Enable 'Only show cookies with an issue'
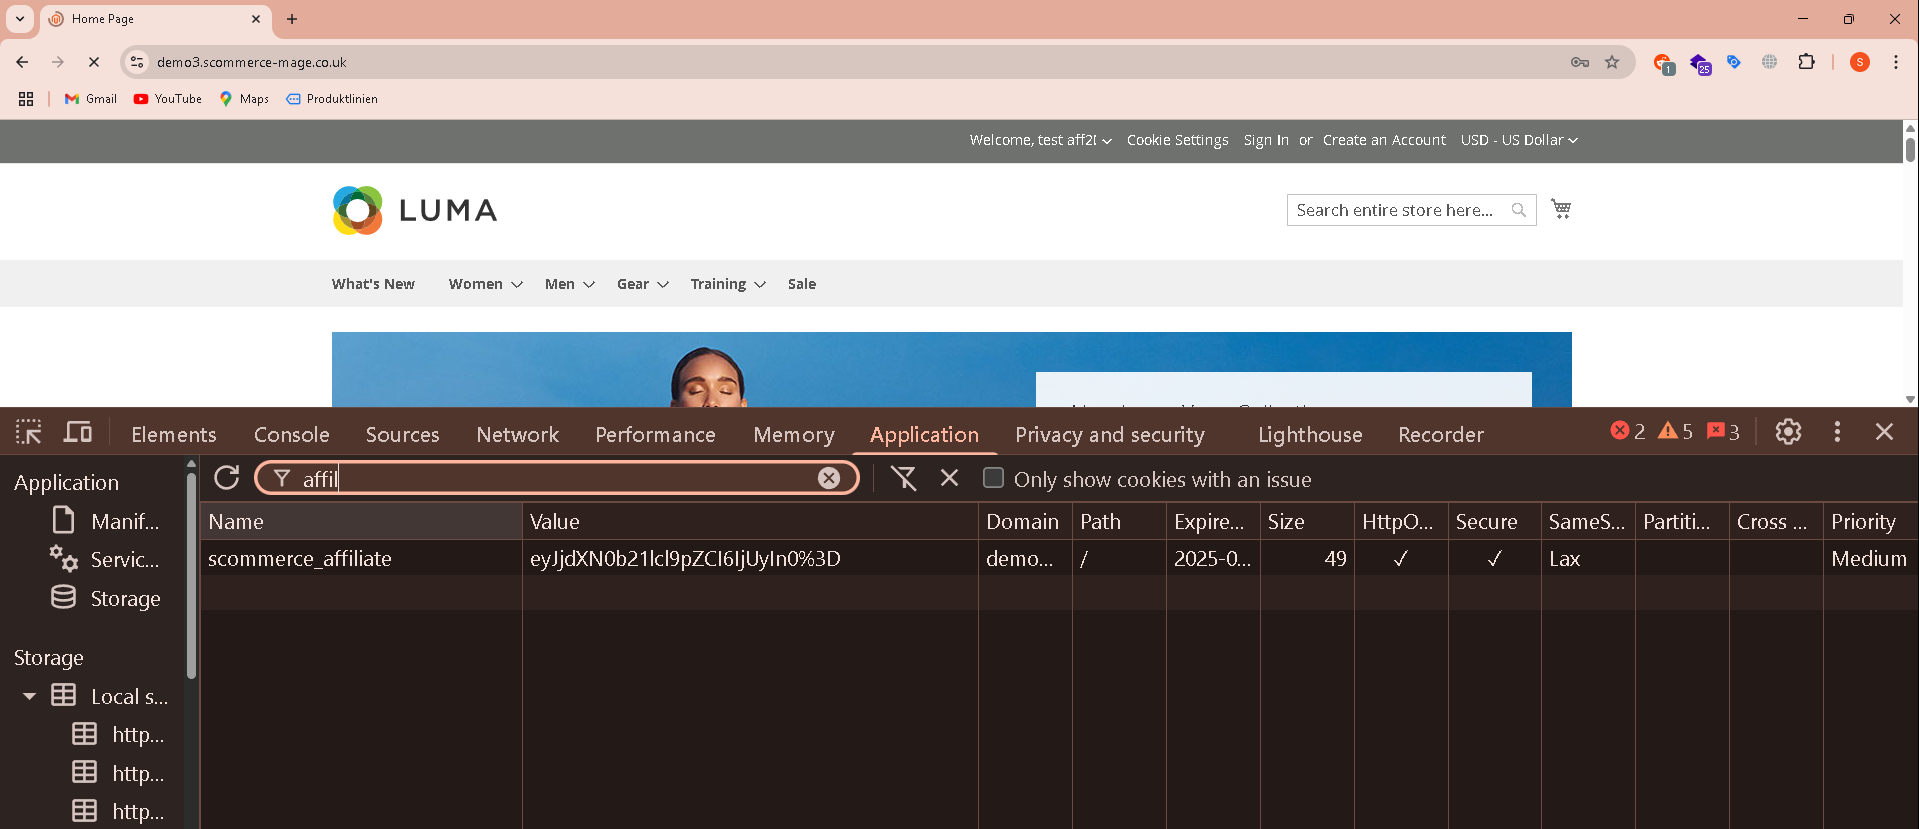The image size is (1919, 829). click(993, 478)
